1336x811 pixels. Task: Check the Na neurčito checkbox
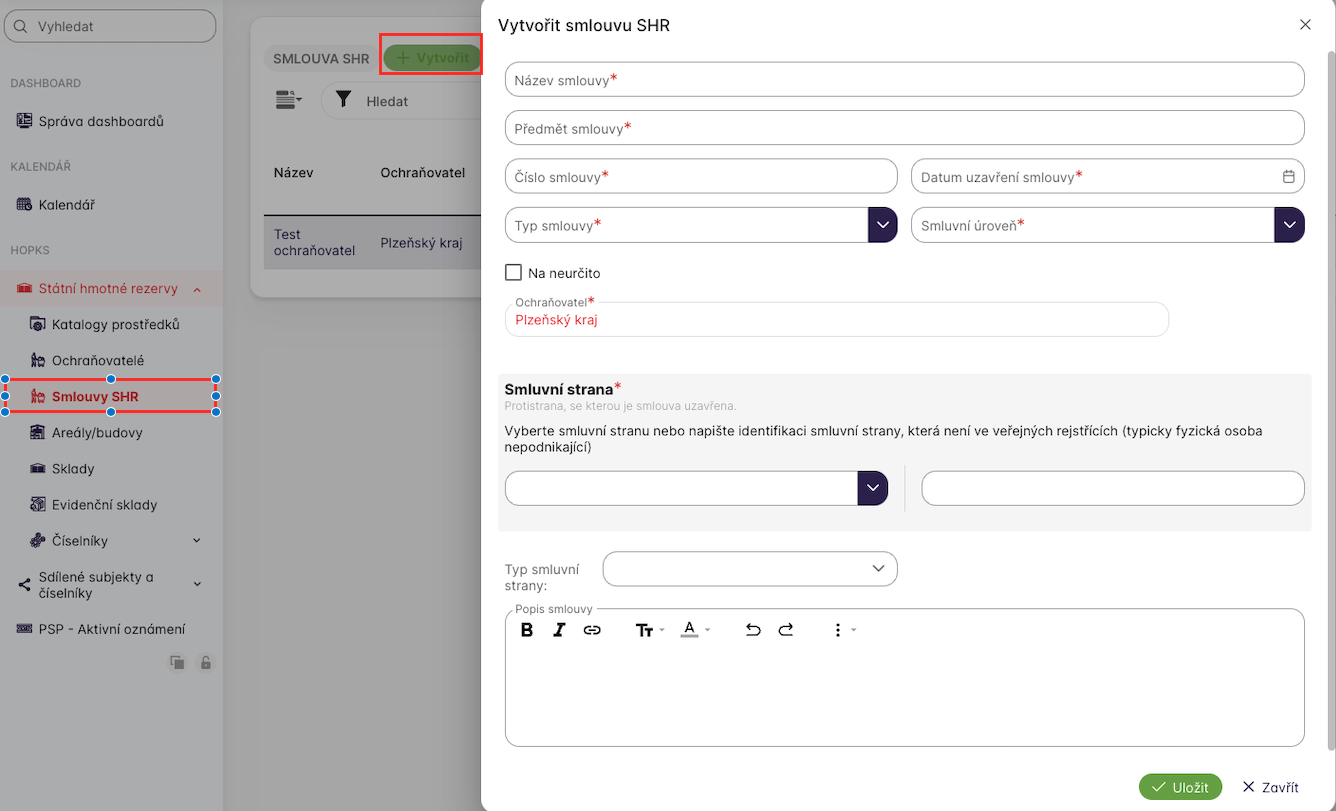[x=514, y=273]
